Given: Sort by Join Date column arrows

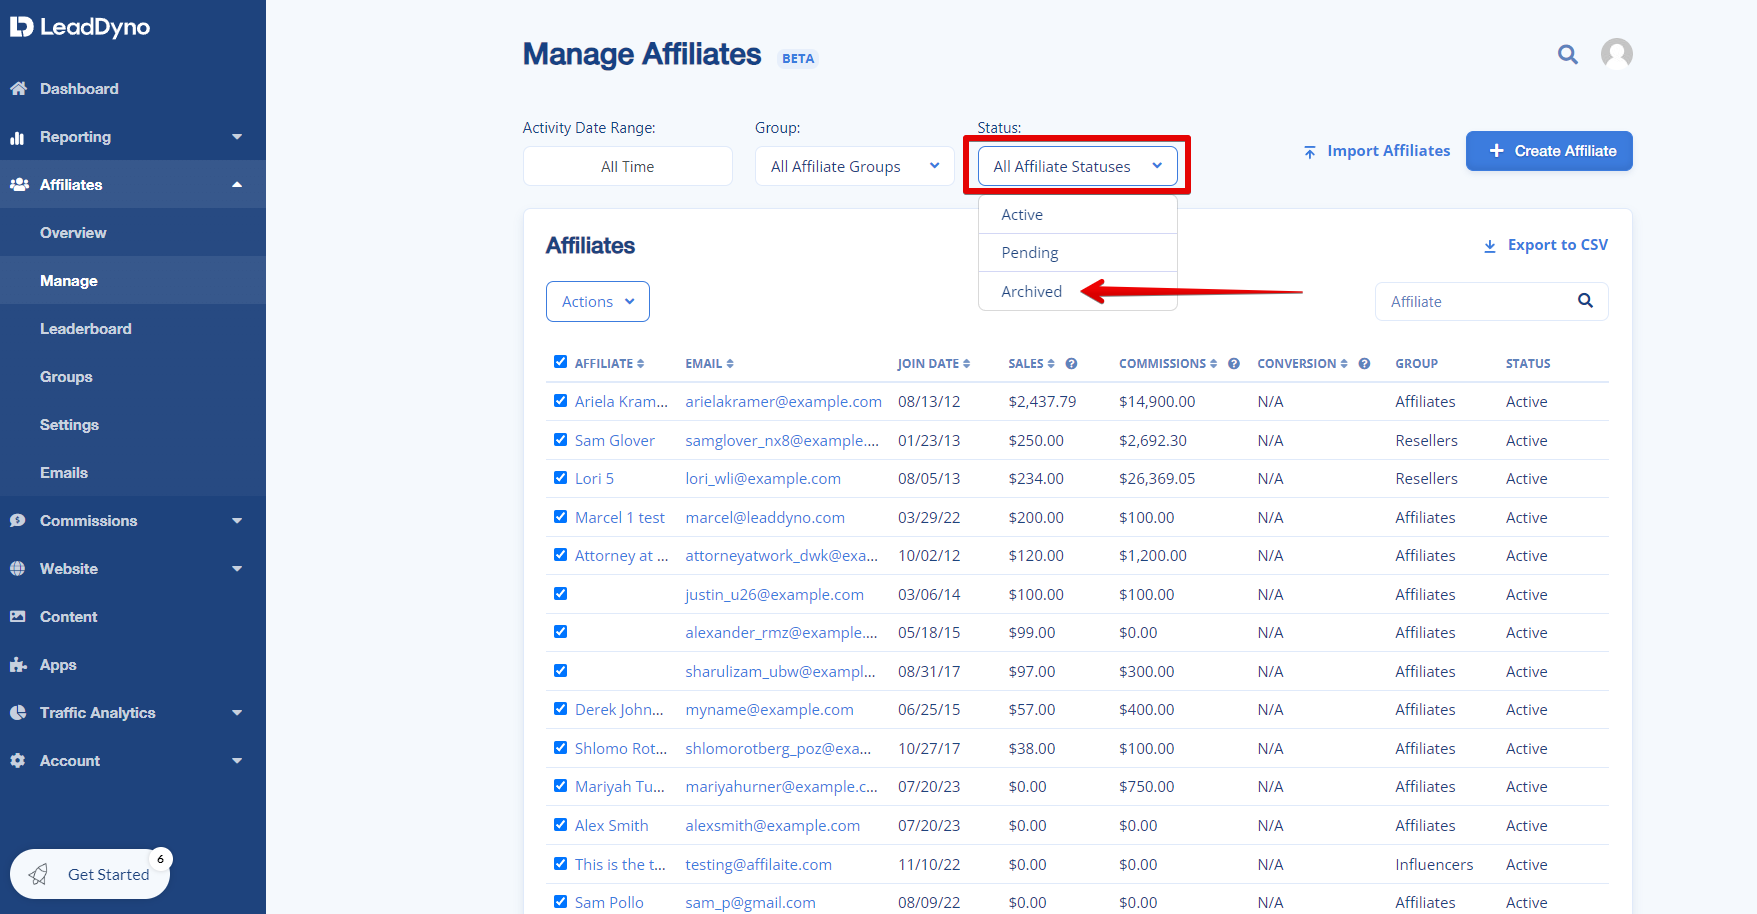Looking at the screenshot, I should [x=967, y=364].
